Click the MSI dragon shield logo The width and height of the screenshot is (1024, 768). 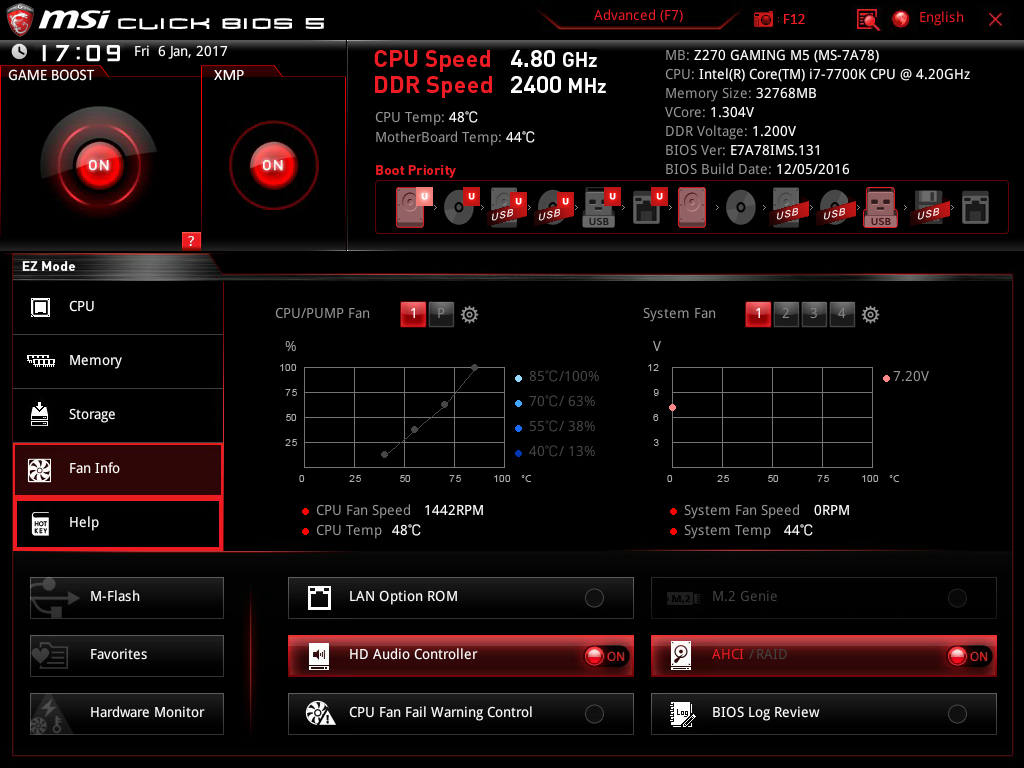tap(20, 20)
